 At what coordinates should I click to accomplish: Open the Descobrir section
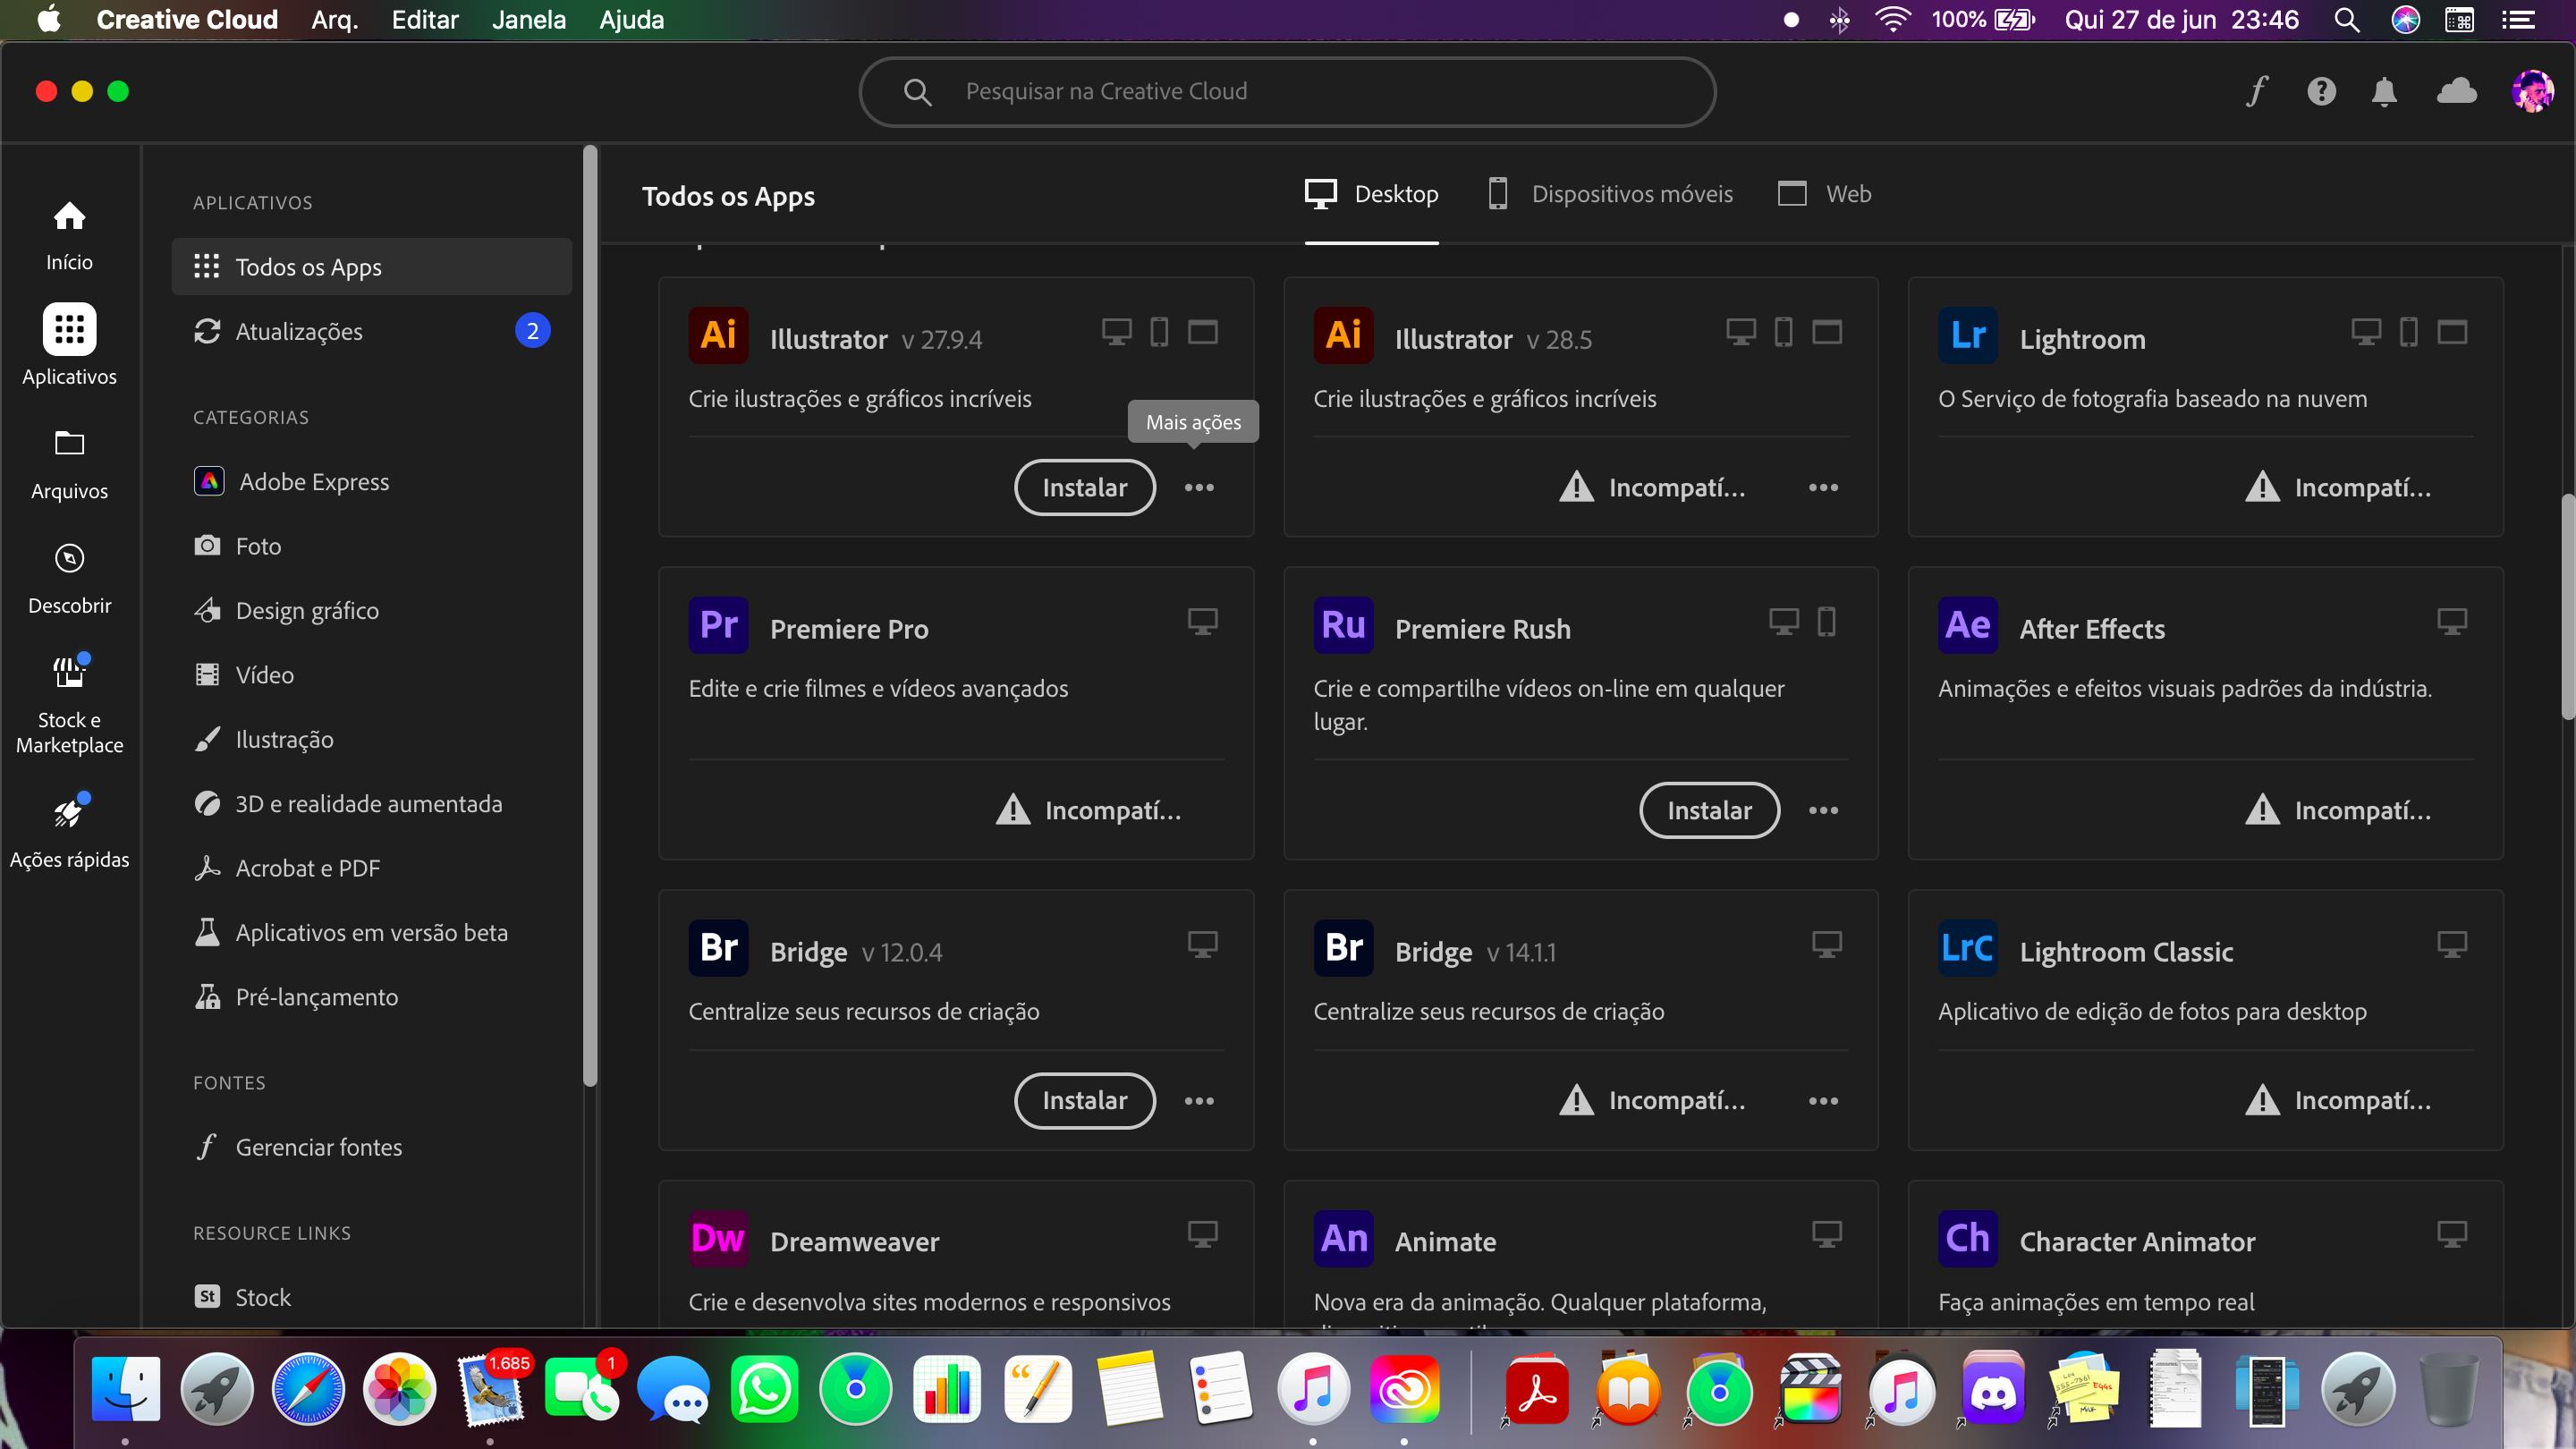[69, 576]
